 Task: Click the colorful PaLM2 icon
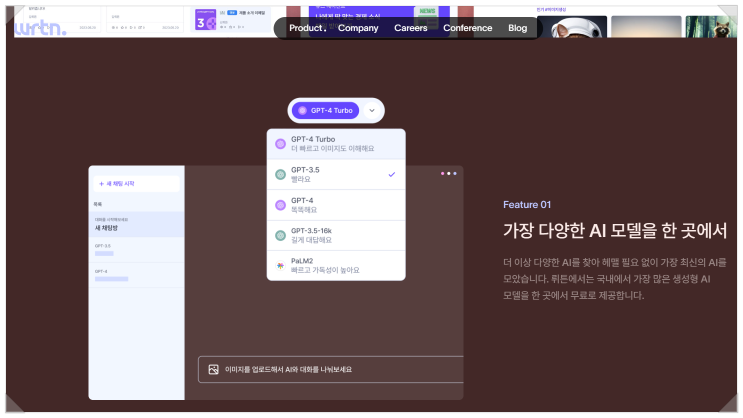tap(281, 265)
